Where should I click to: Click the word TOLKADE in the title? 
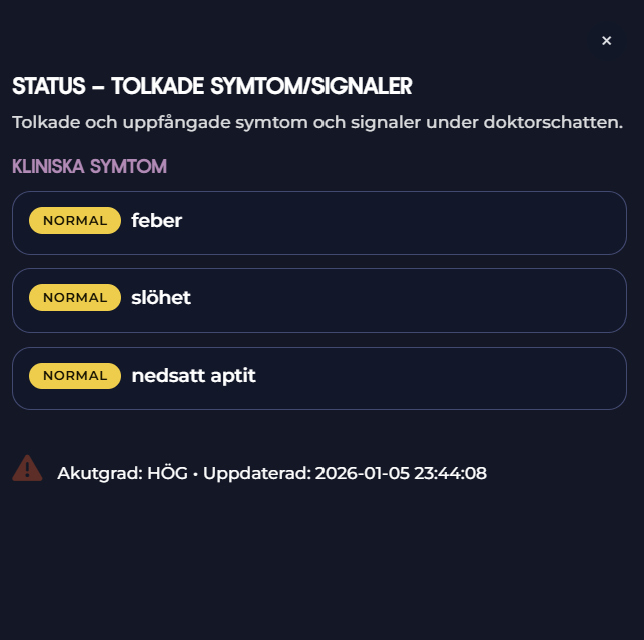click(x=156, y=87)
